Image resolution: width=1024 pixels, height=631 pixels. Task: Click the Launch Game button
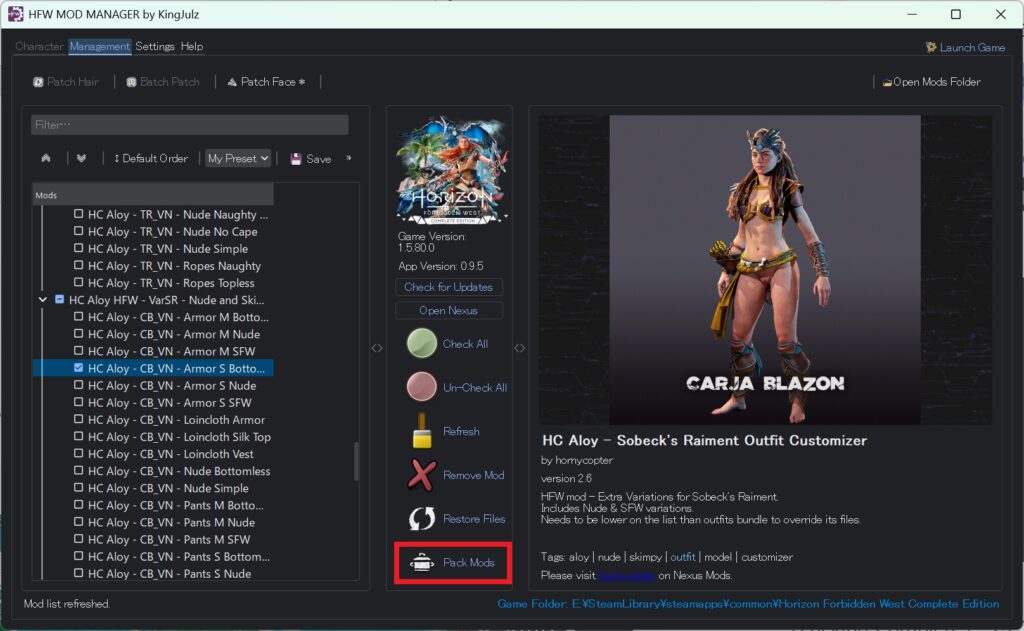(965, 47)
